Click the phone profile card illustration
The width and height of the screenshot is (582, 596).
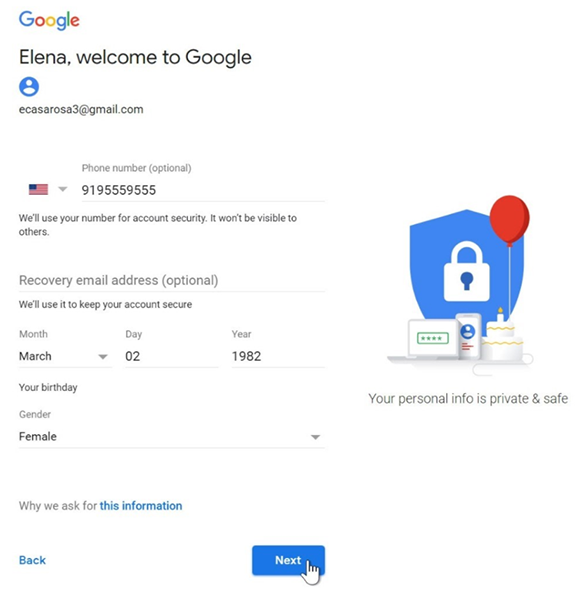pyautogui.click(x=468, y=336)
